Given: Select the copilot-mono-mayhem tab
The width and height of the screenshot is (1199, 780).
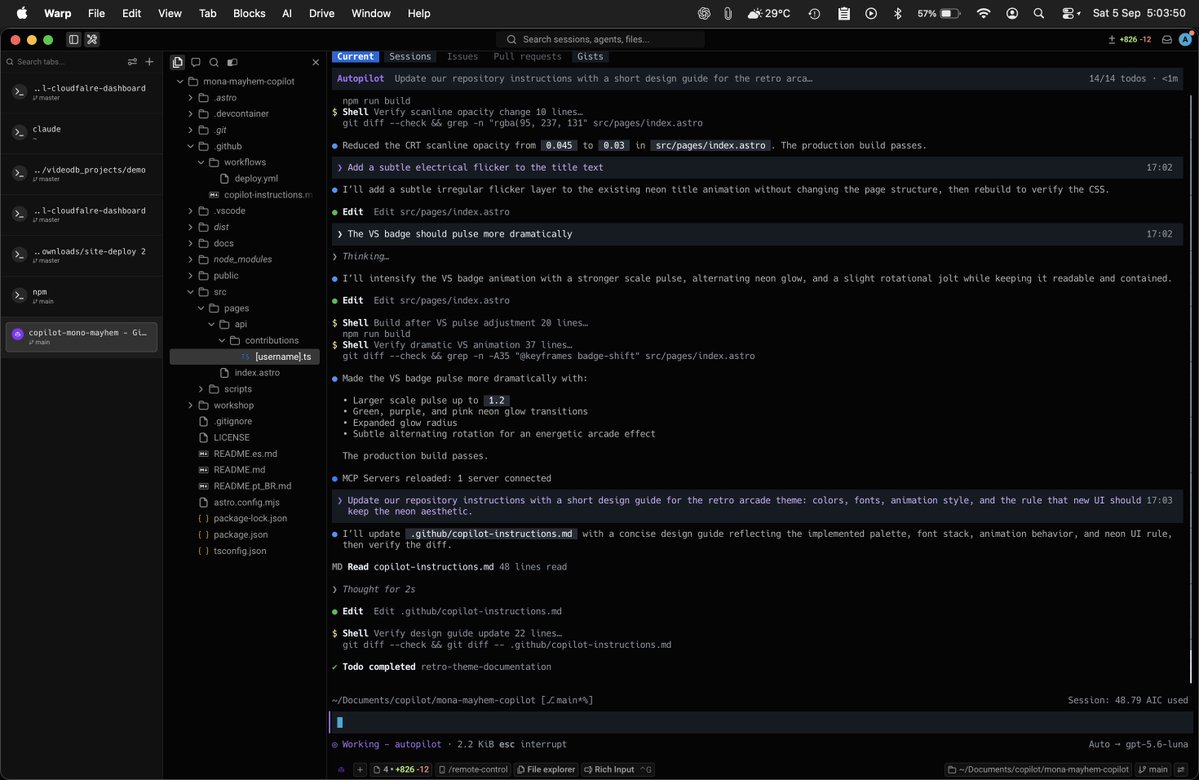Looking at the screenshot, I should point(81,336).
